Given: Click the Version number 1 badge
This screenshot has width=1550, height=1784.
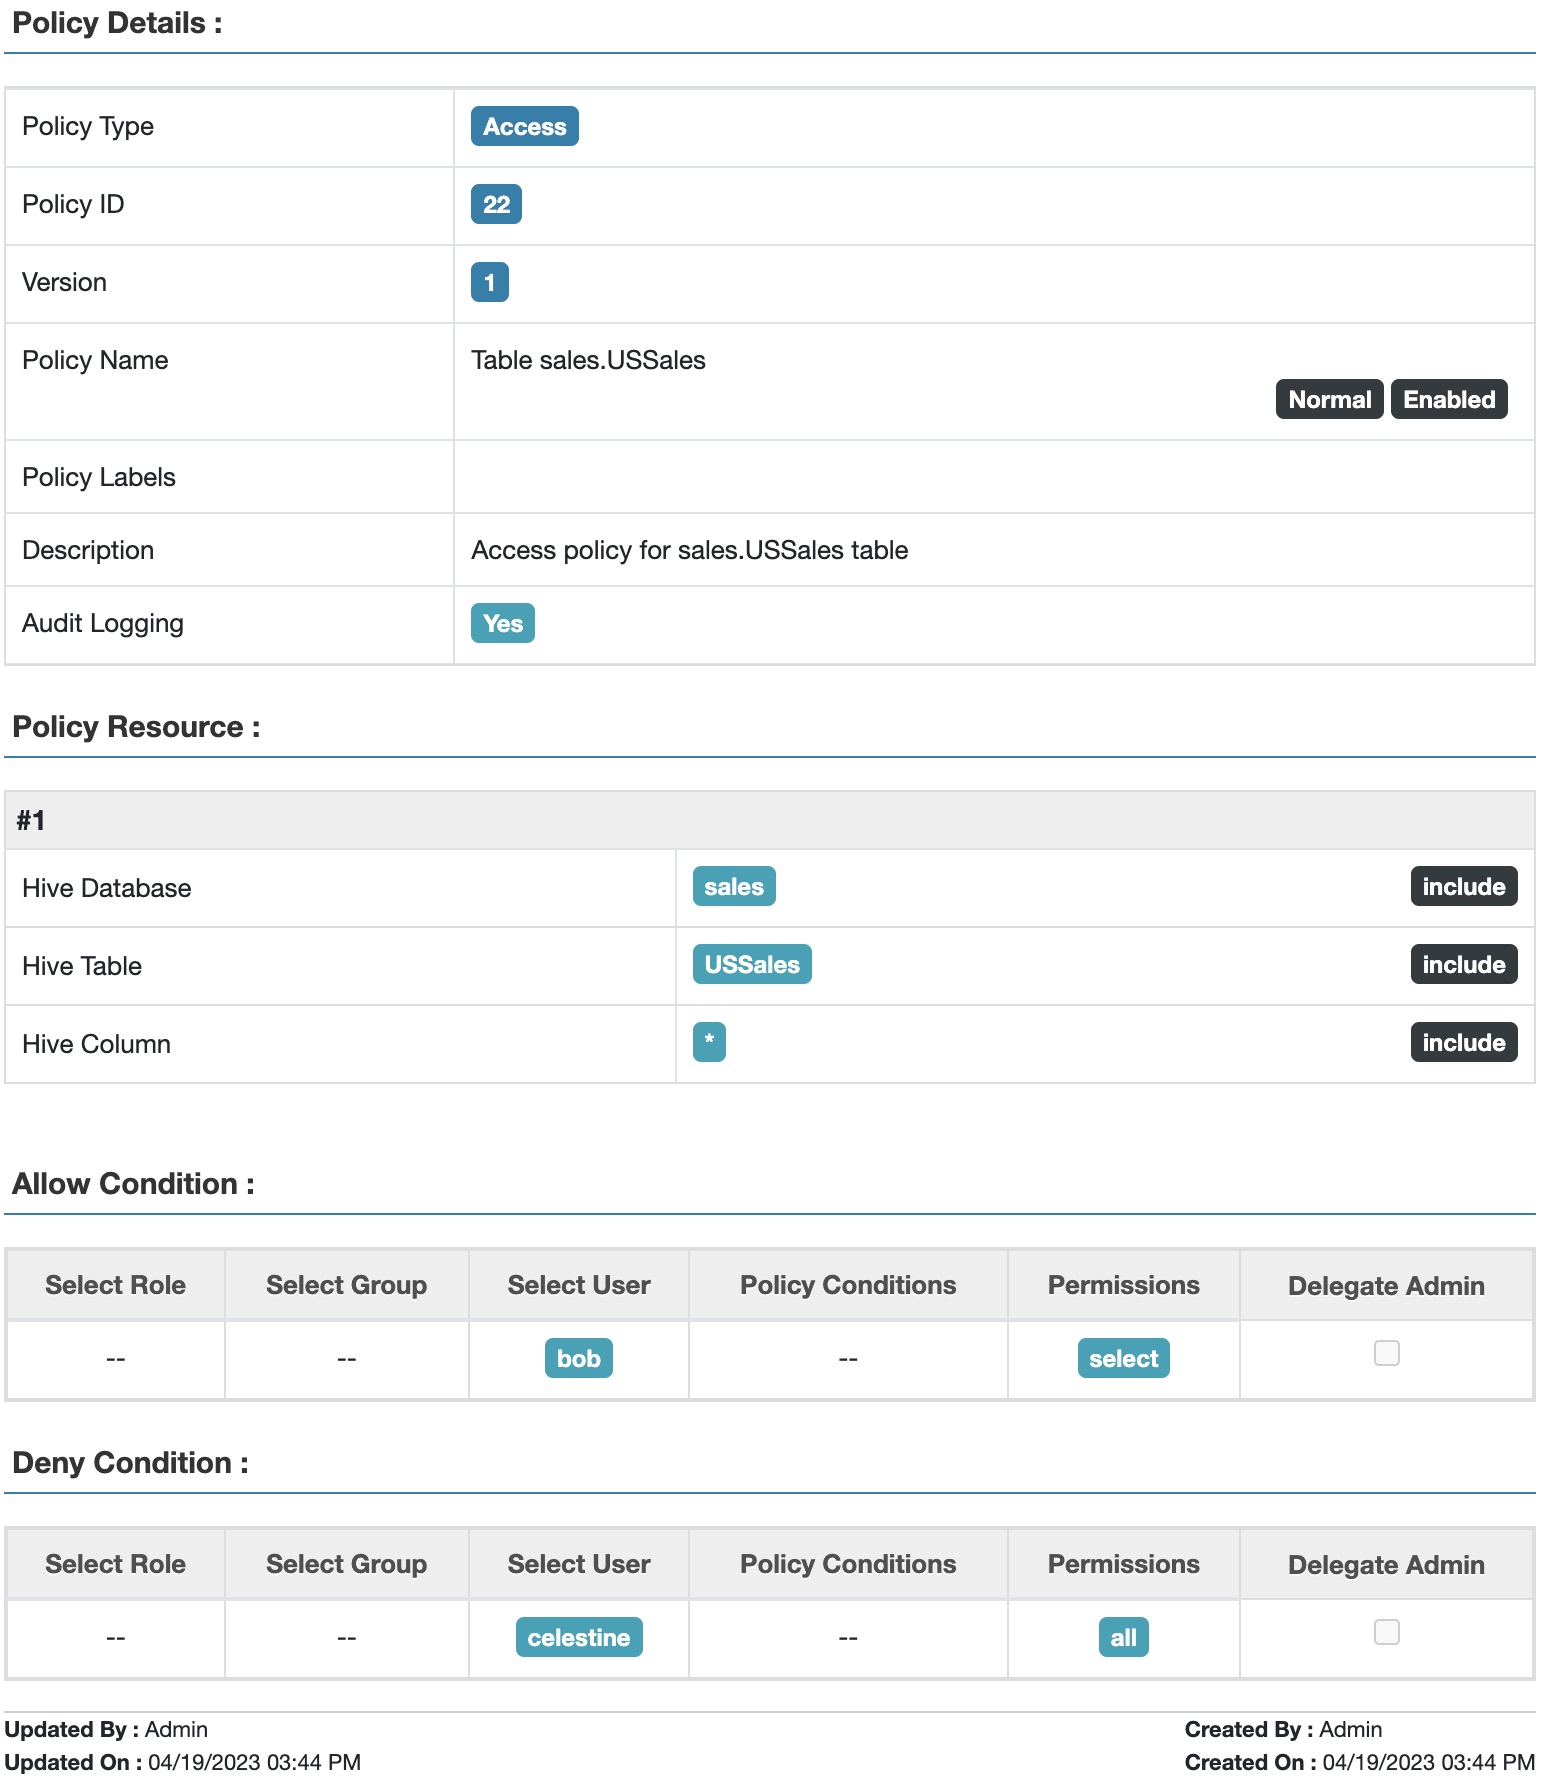Looking at the screenshot, I should tap(489, 283).
